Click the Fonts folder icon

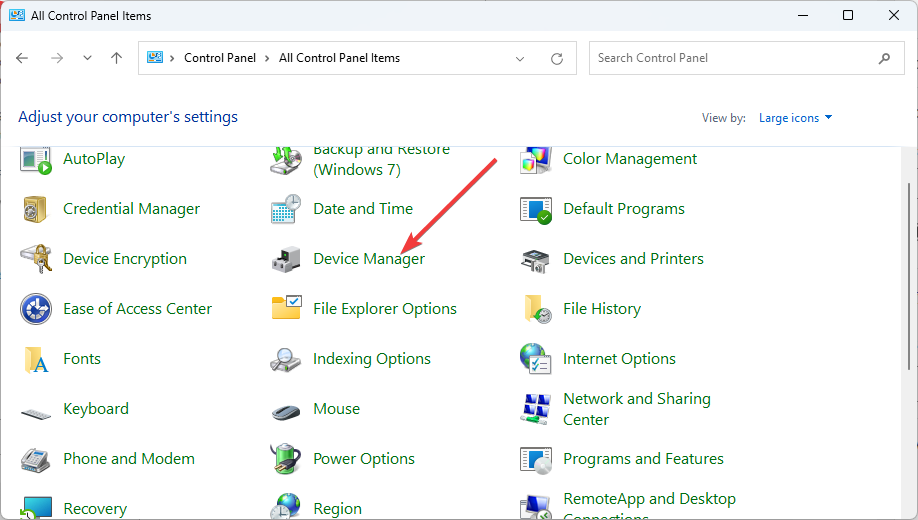(x=36, y=360)
